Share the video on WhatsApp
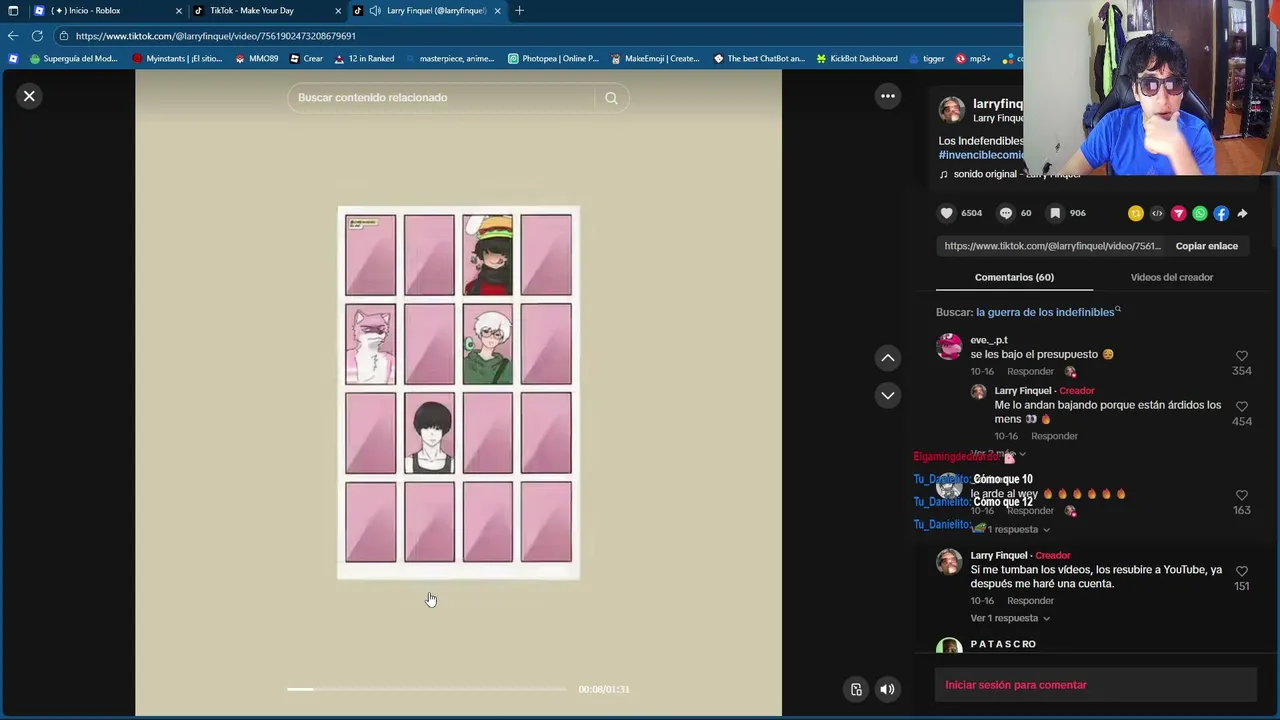The height and width of the screenshot is (720, 1280). pos(1200,213)
